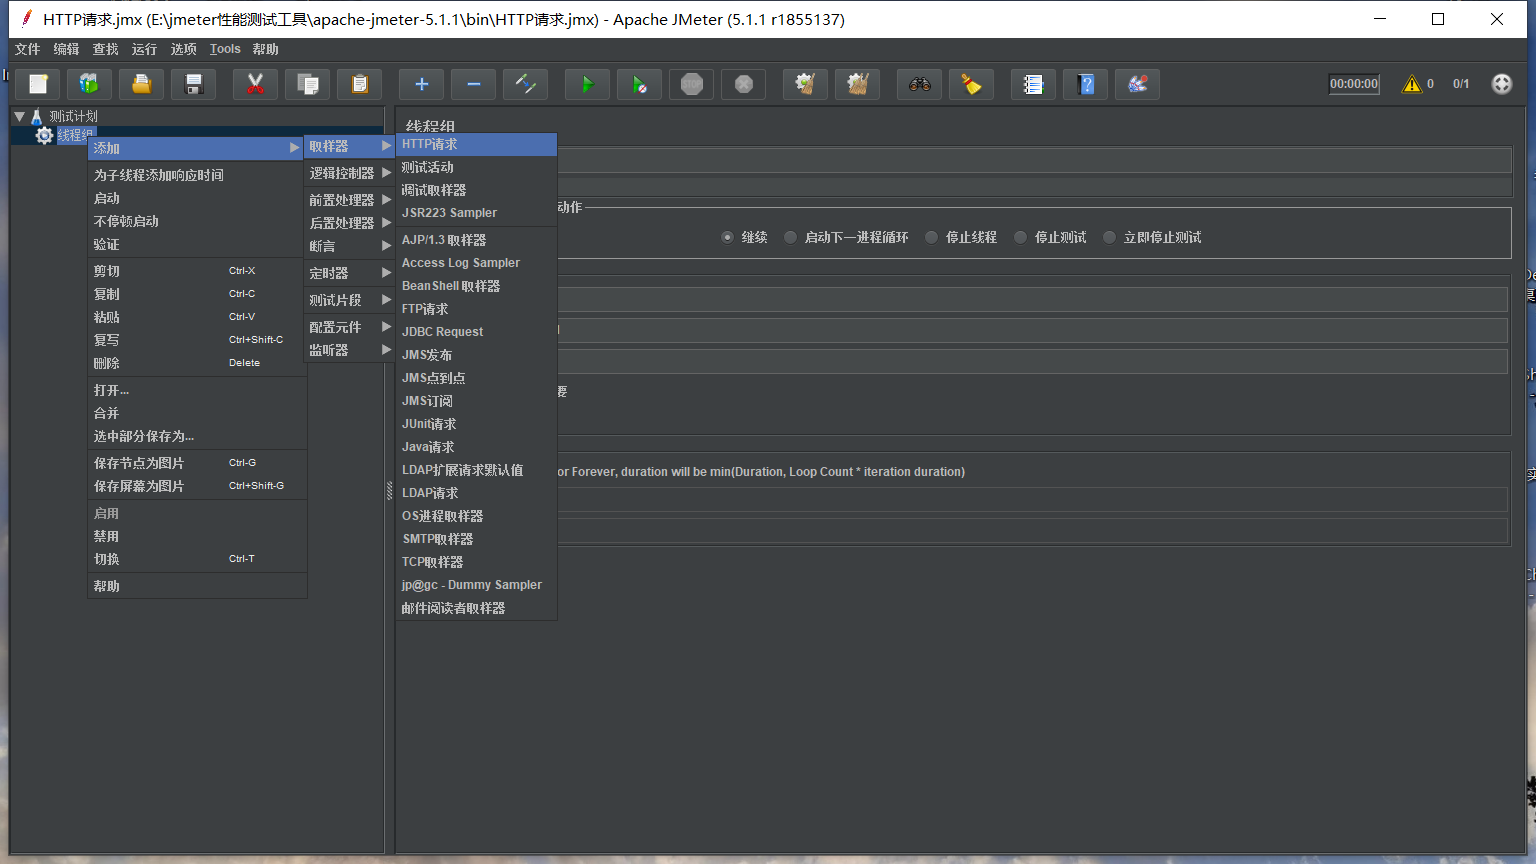Click 保存节点为图片 in the context menu
1536x864 pixels.
tap(197, 463)
